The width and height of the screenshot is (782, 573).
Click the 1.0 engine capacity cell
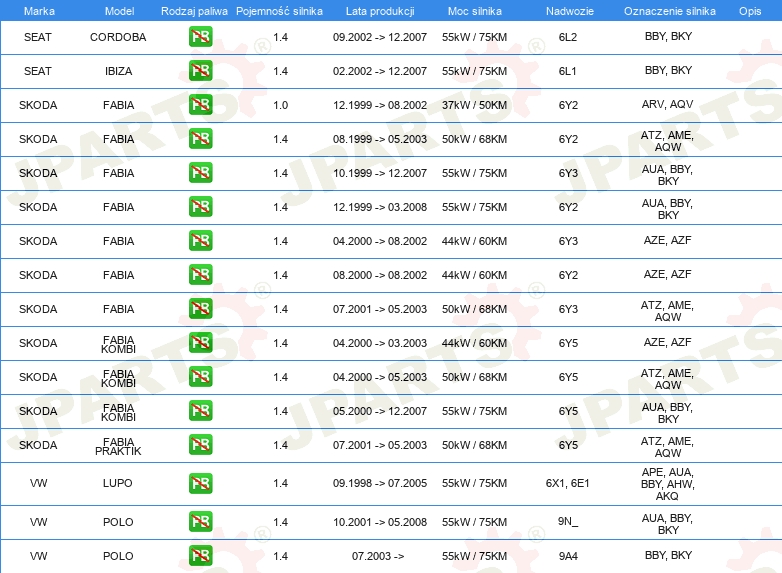(x=281, y=105)
